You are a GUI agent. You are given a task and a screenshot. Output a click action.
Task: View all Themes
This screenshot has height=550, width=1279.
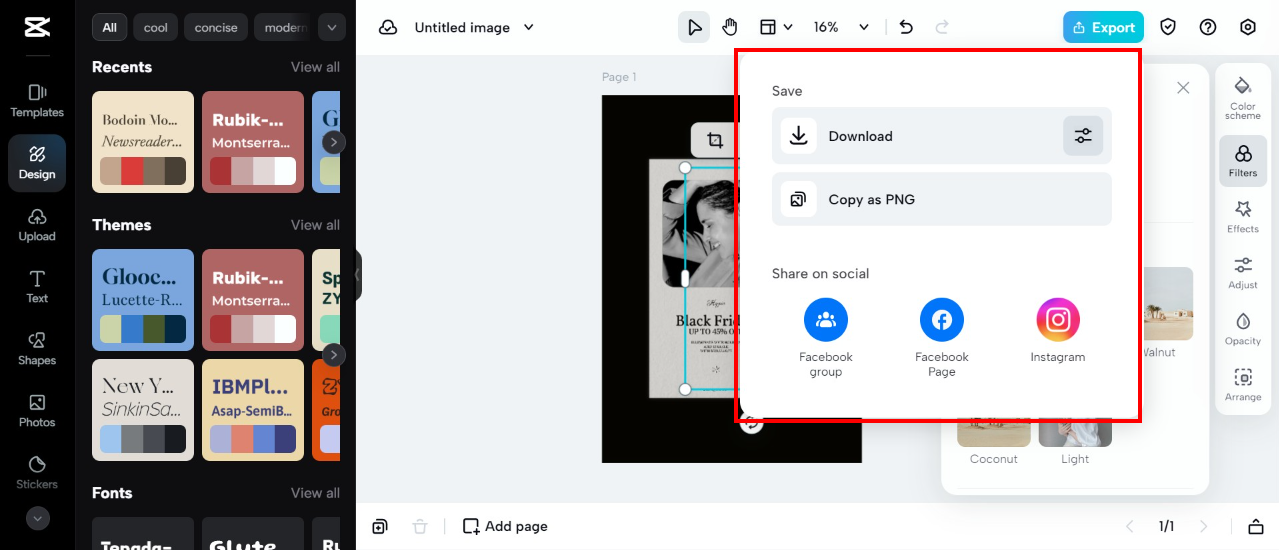315,225
